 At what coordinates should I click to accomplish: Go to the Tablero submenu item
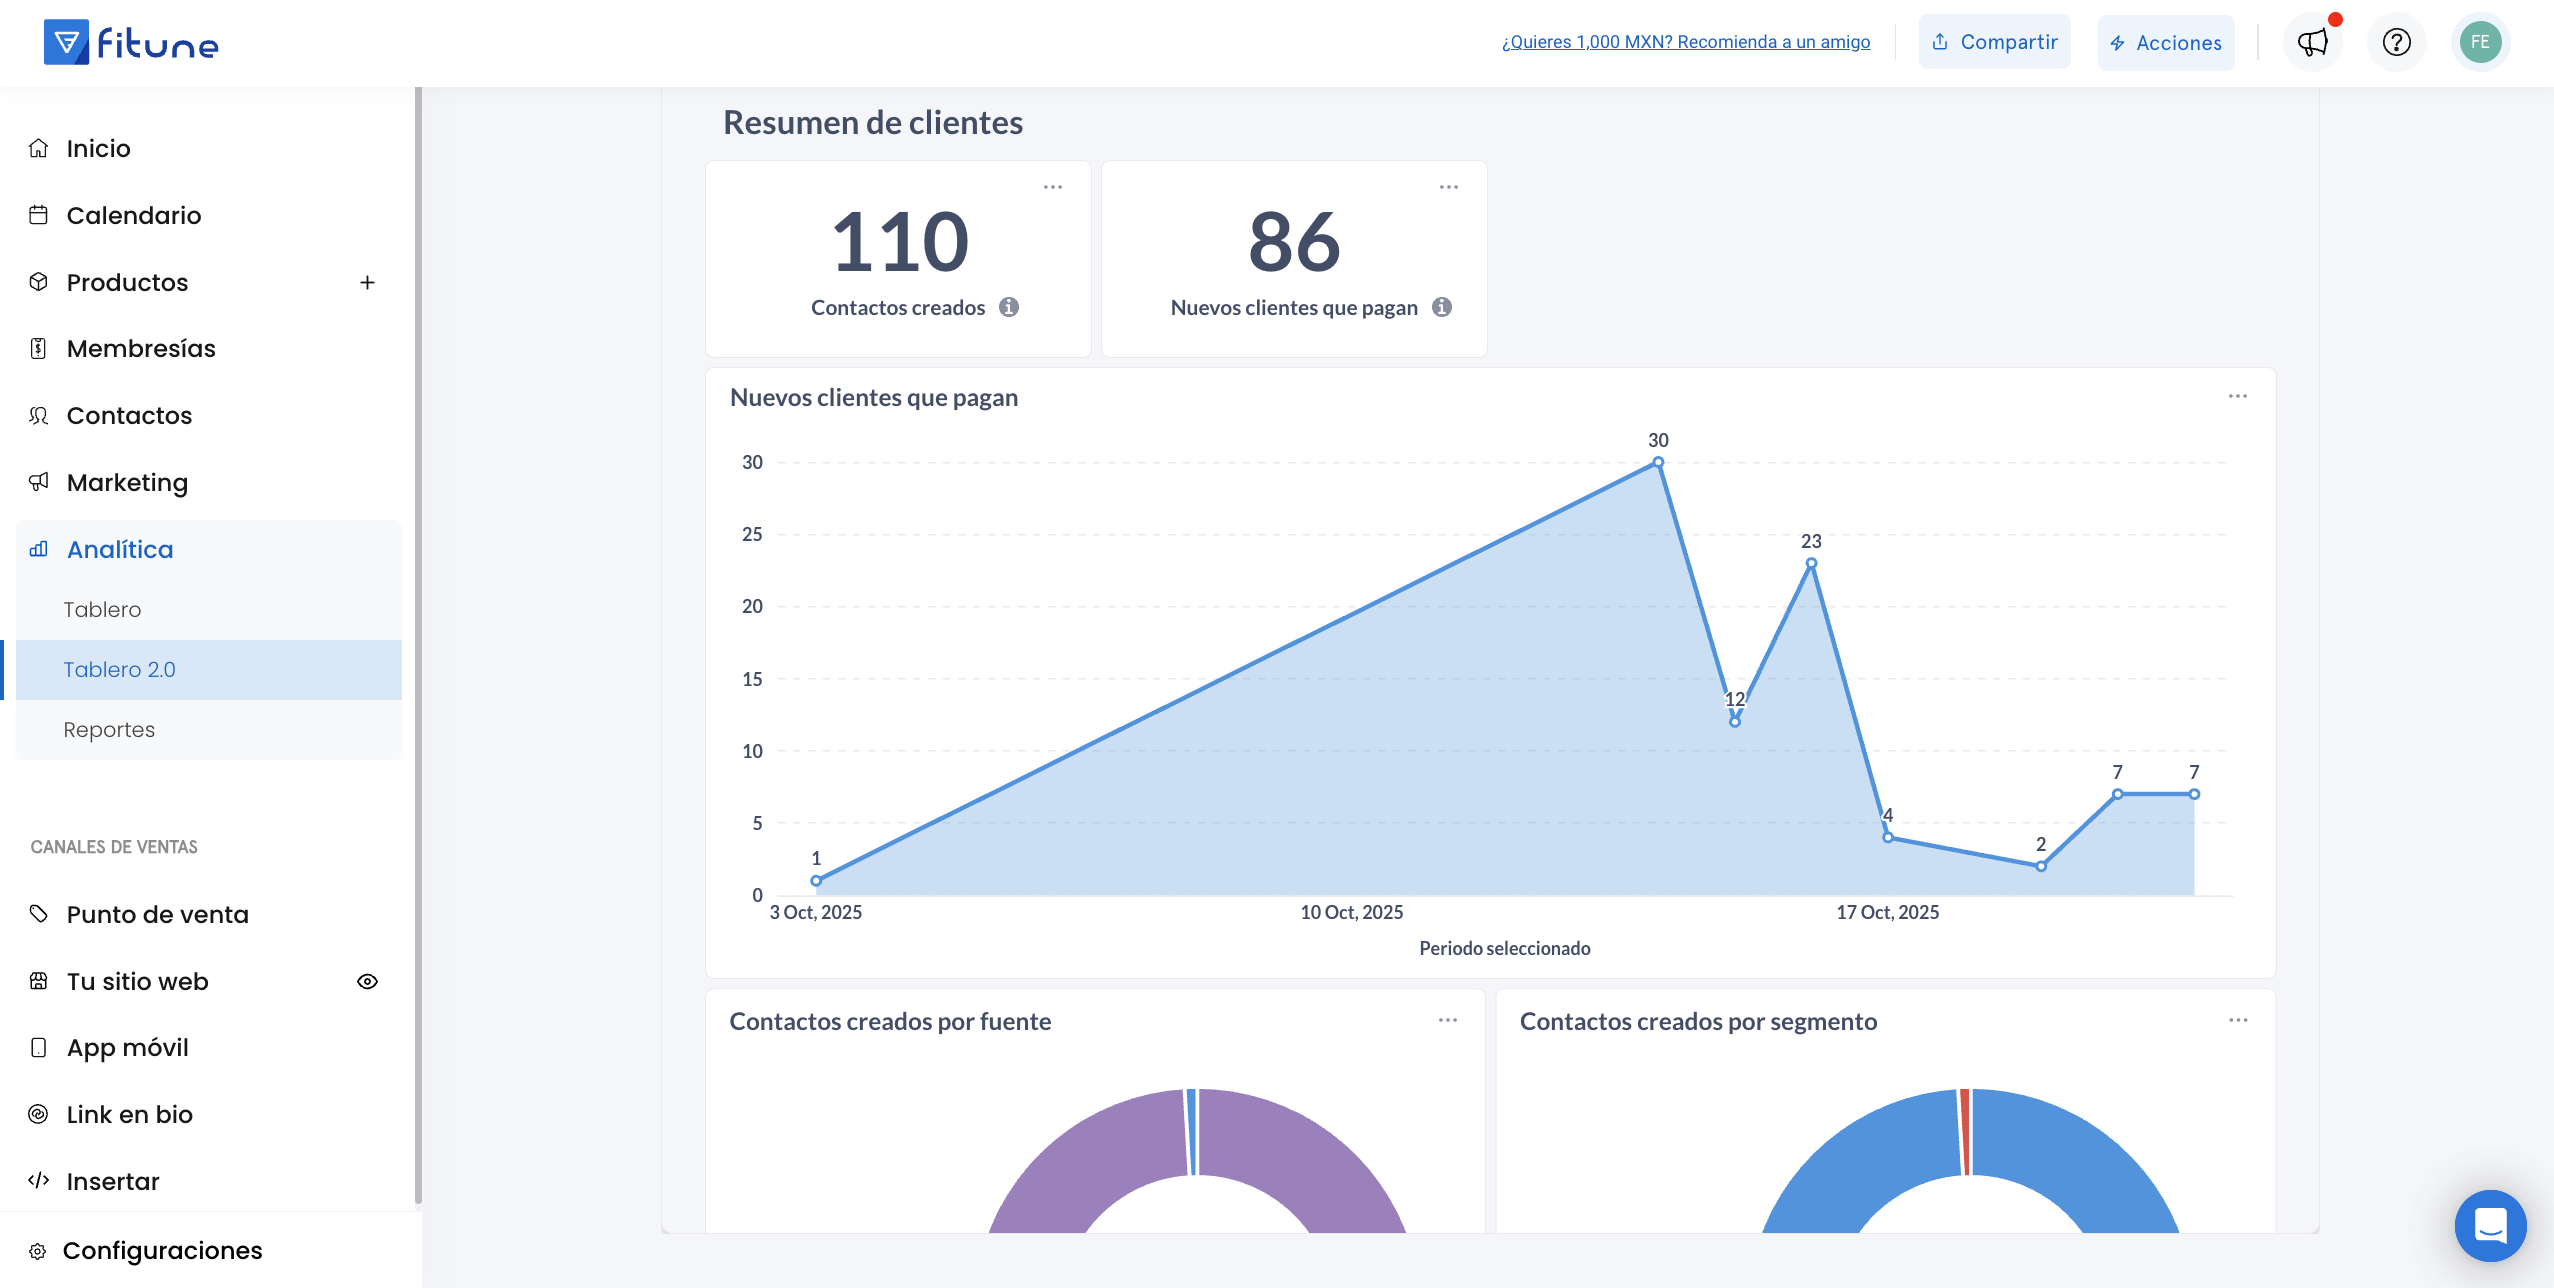pos(102,609)
